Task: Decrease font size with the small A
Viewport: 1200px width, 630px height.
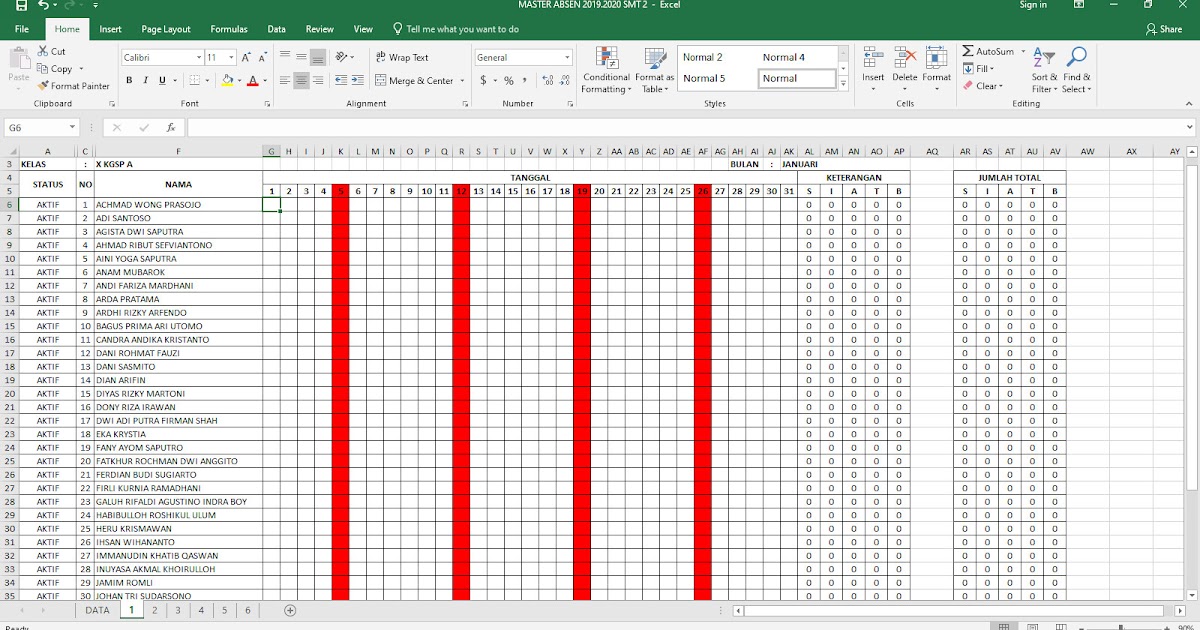Action: pos(263,58)
